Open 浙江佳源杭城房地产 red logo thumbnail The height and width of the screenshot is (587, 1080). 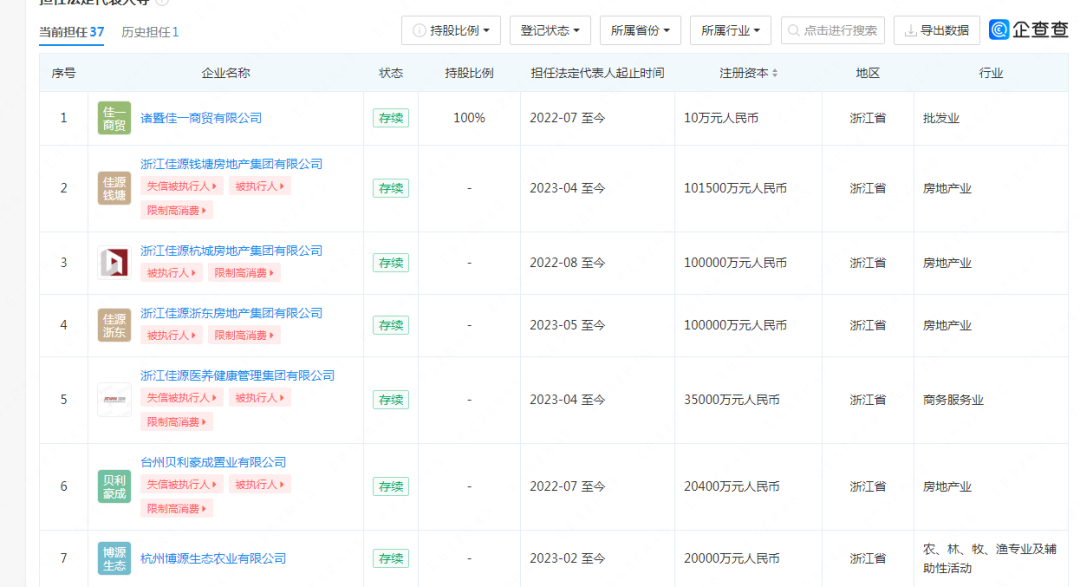click(x=114, y=262)
